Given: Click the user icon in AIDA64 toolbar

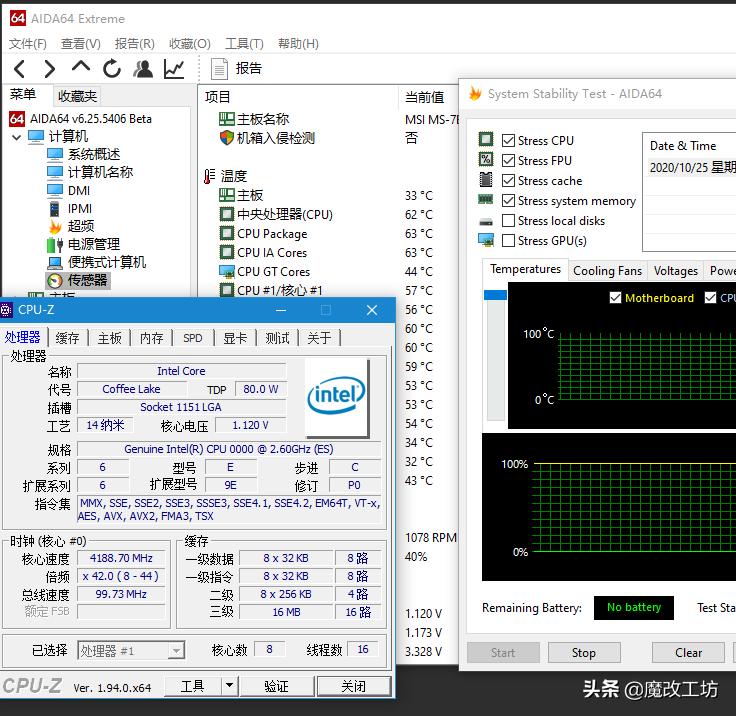Looking at the screenshot, I should pyautogui.click(x=143, y=69).
